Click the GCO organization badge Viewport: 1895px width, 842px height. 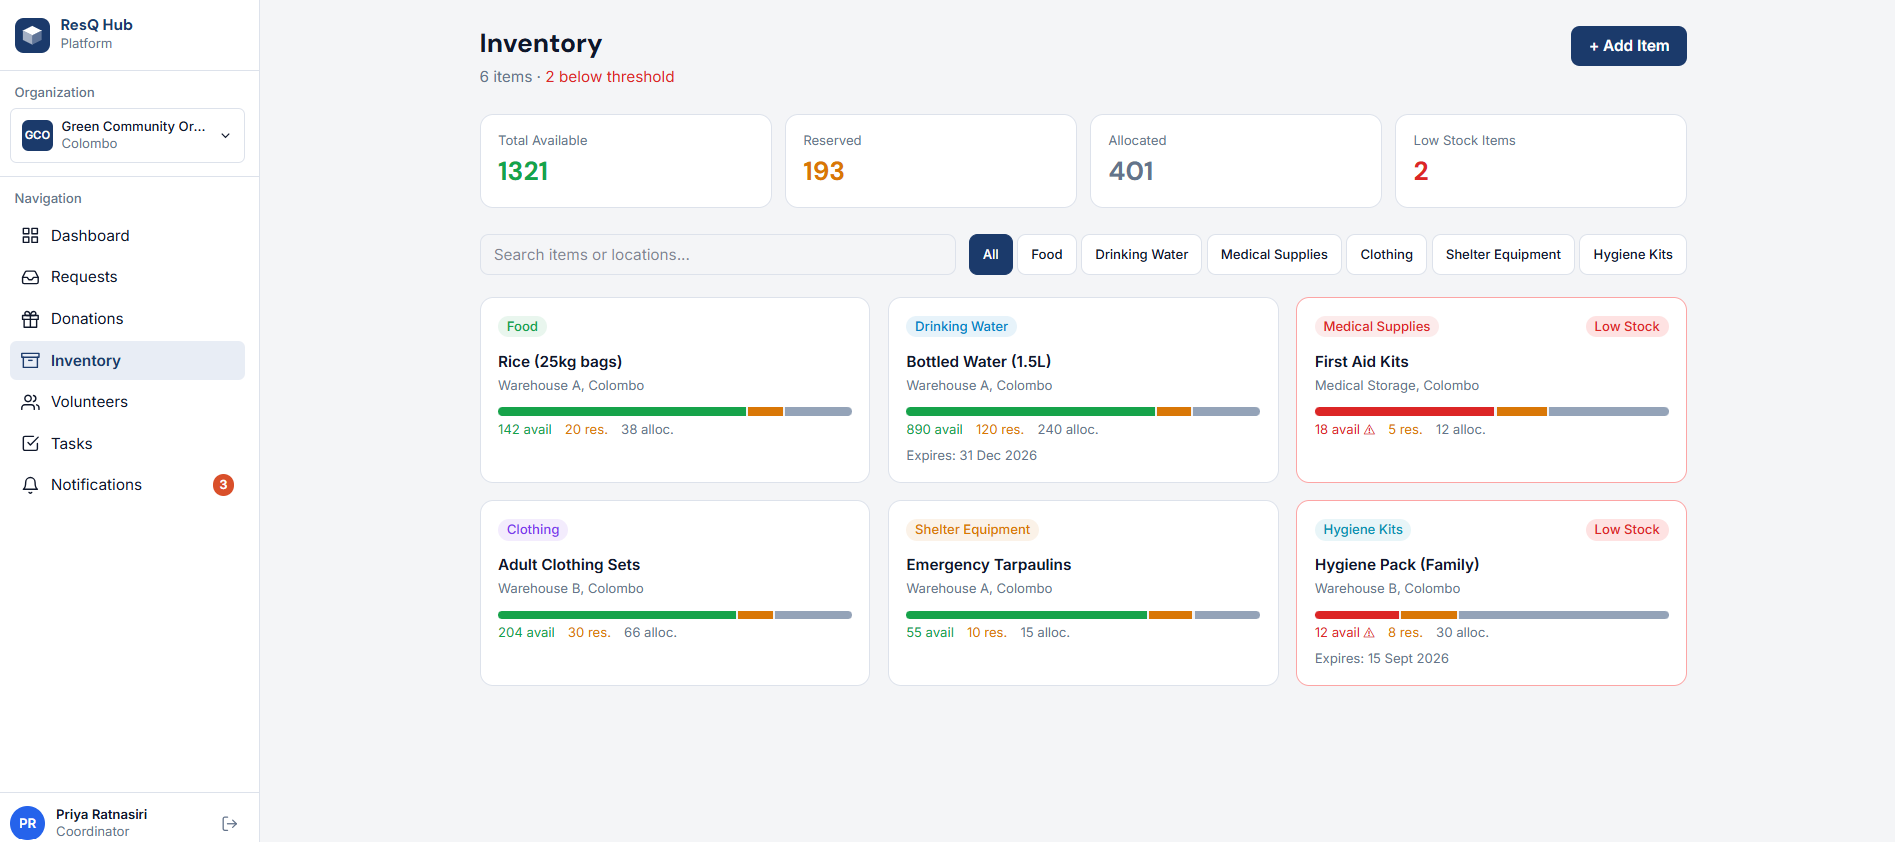38,135
